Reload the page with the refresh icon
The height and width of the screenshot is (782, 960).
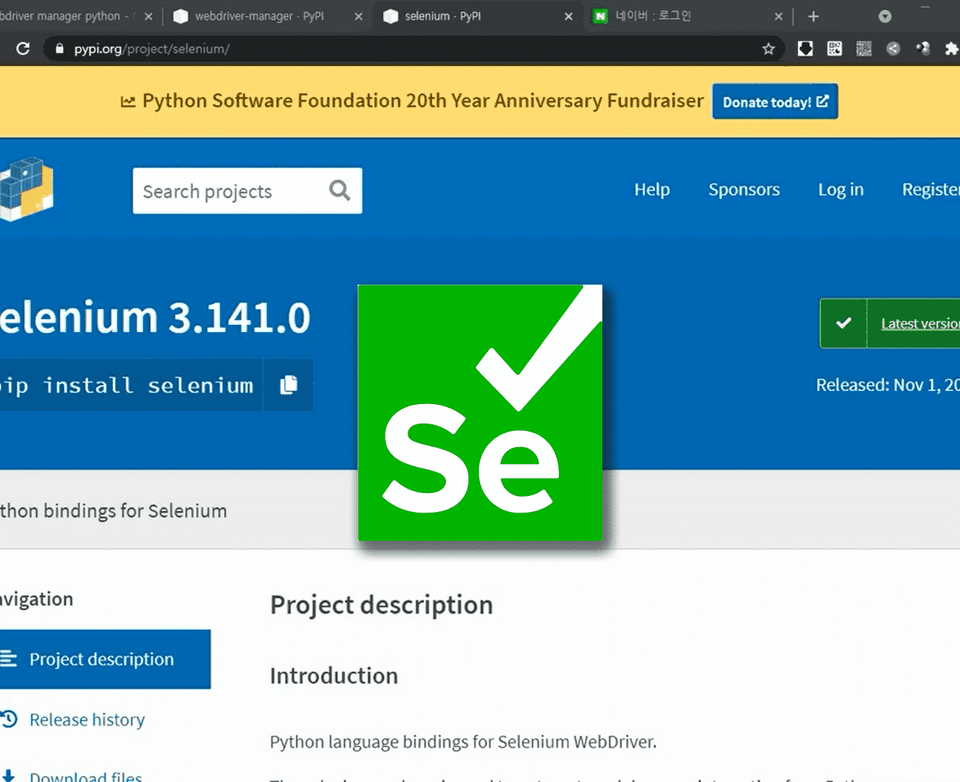(x=23, y=48)
